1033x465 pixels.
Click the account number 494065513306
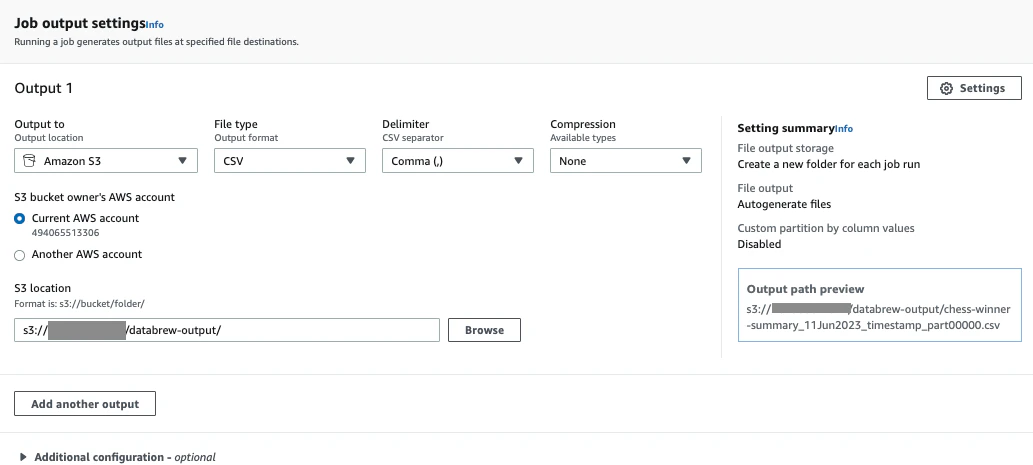pyautogui.click(x=65, y=233)
